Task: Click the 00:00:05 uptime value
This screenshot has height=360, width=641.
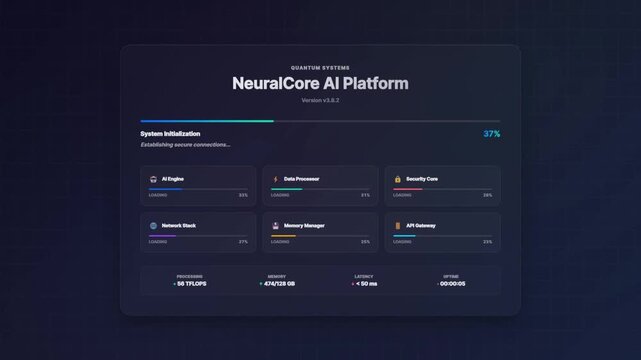Action: (453, 284)
